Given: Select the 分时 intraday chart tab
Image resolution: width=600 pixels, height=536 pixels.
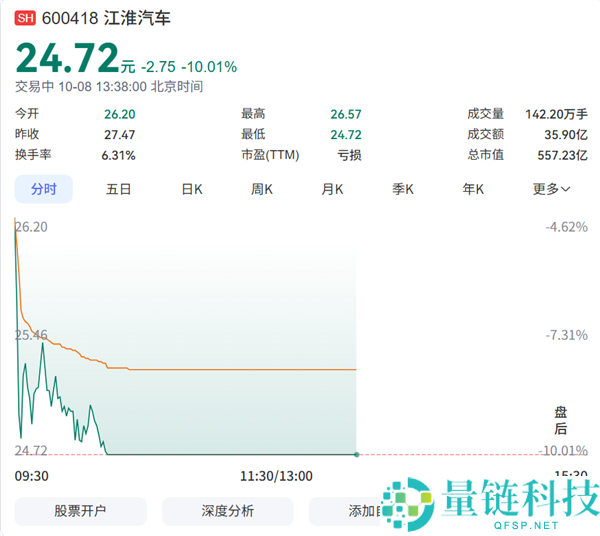Looking at the screenshot, I should click(x=44, y=189).
